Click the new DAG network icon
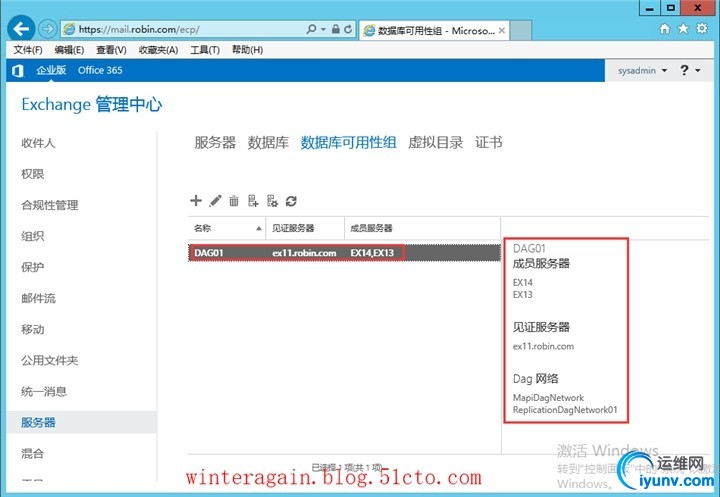Viewport: 720px width, 497px height. point(272,201)
